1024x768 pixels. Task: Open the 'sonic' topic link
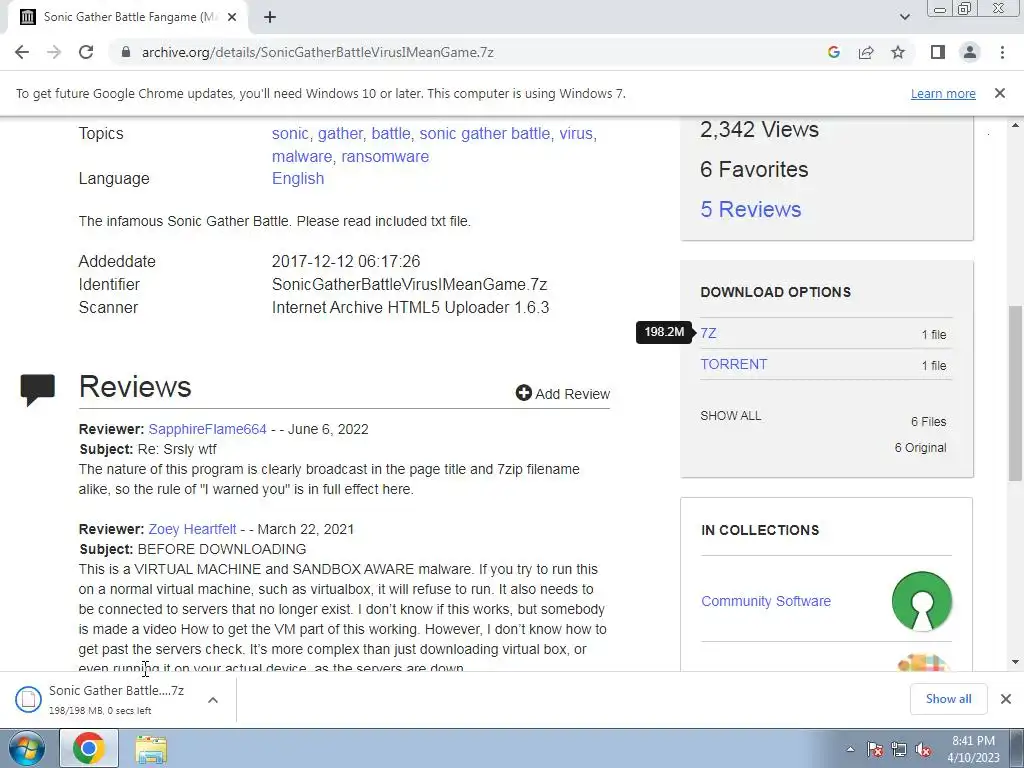coord(290,133)
